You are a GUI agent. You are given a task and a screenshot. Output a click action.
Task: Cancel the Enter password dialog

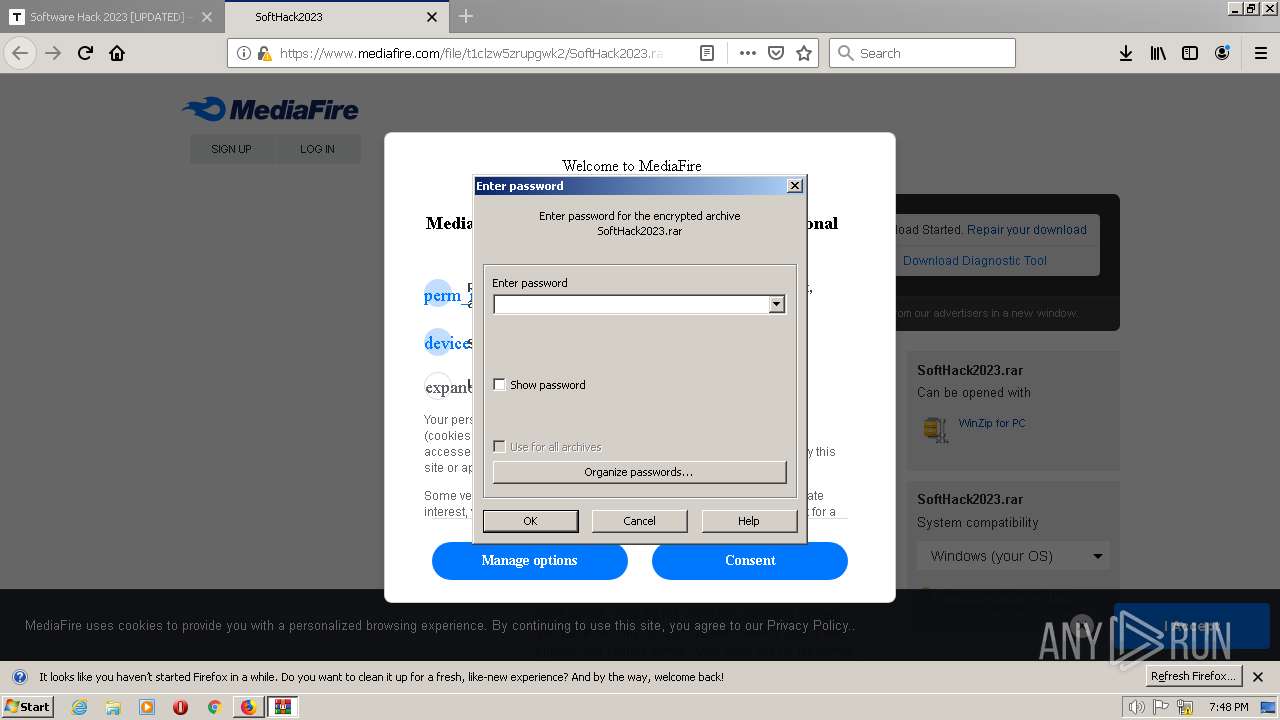click(x=639, y=521)
